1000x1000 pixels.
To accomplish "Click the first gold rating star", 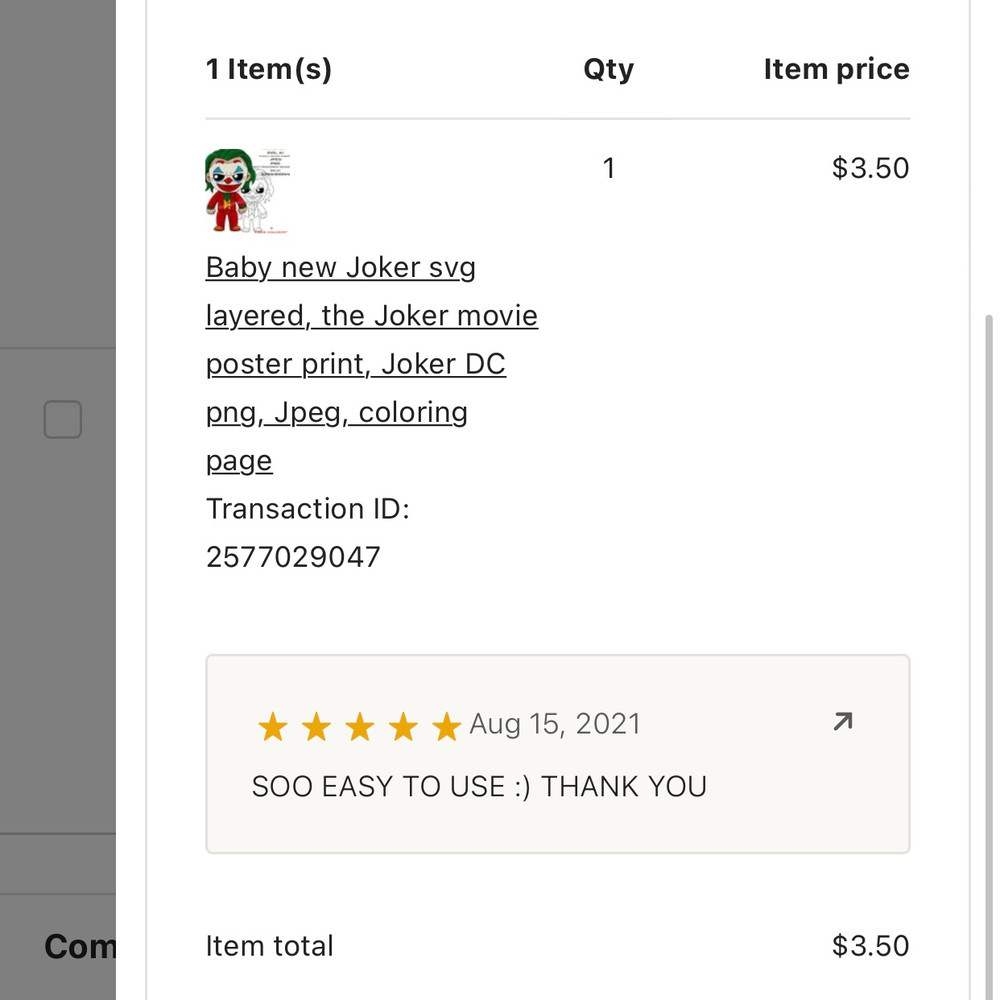I will pos(272,727).
